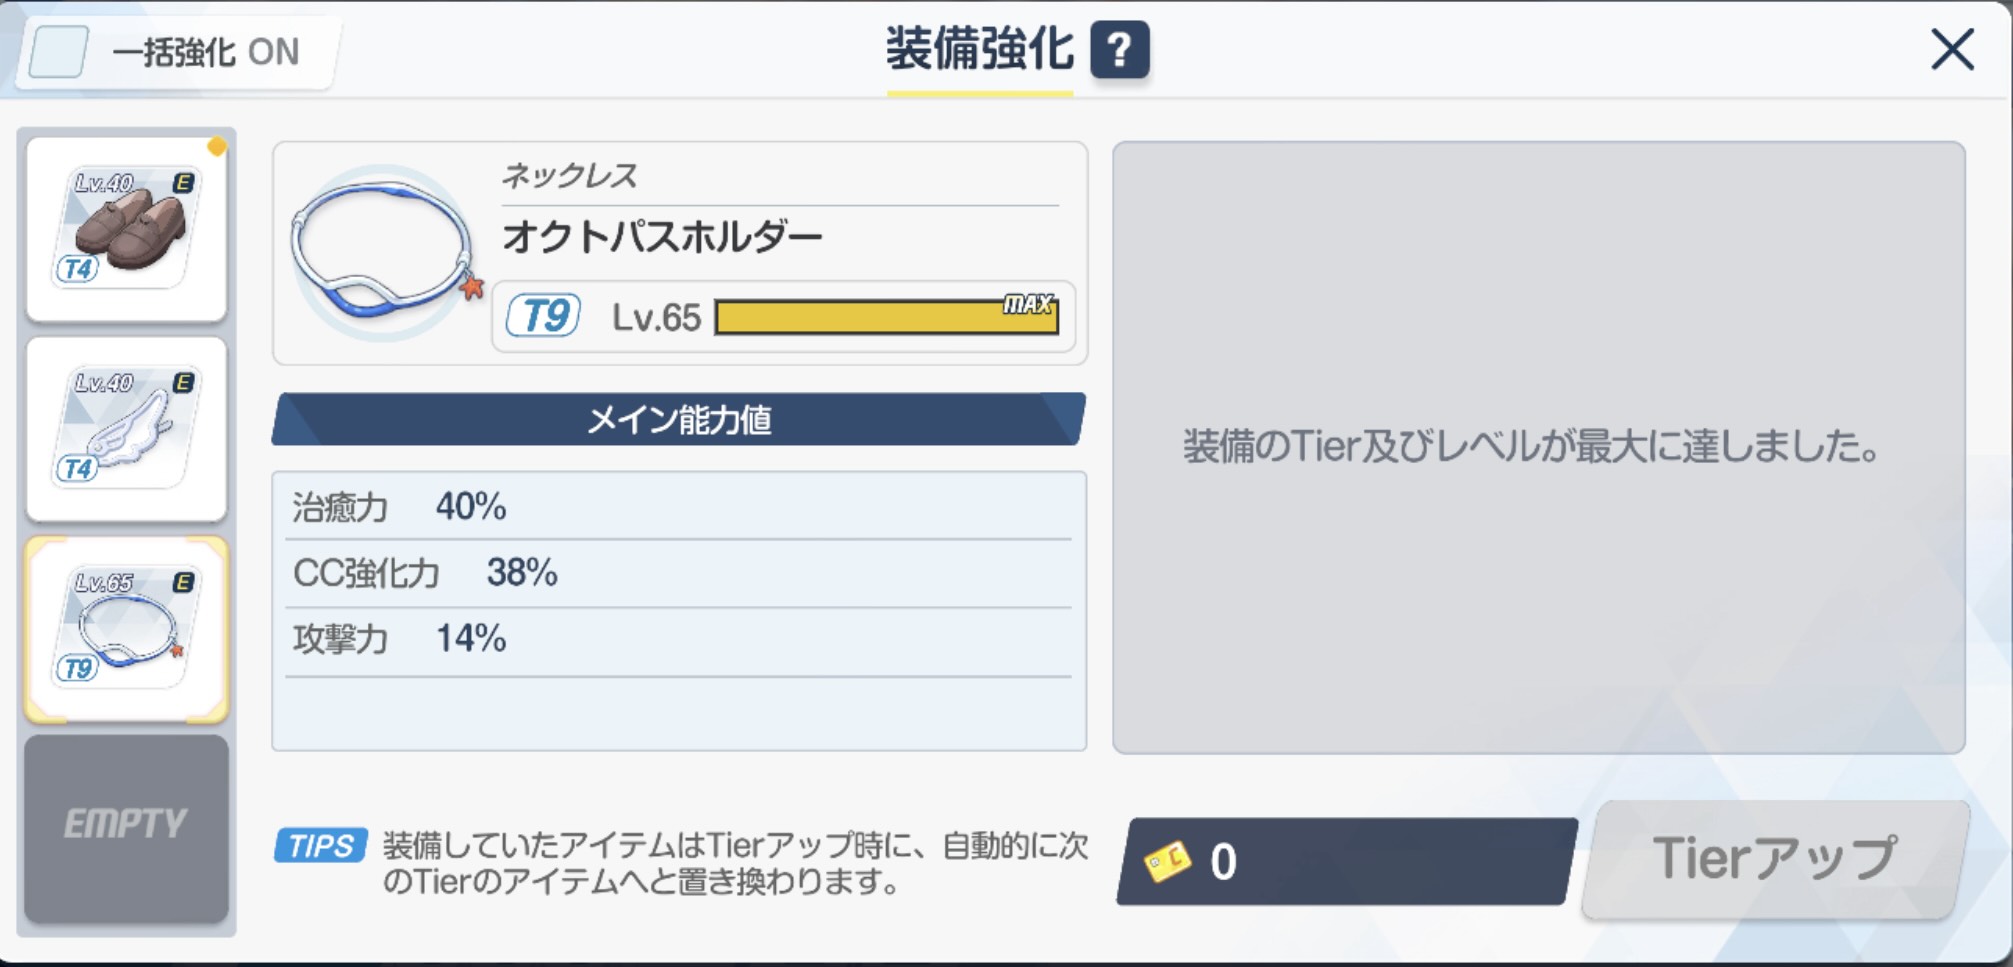
Task: Select the Lv.40 T4 hairpin equipment slot
Action: pos(128,428)
